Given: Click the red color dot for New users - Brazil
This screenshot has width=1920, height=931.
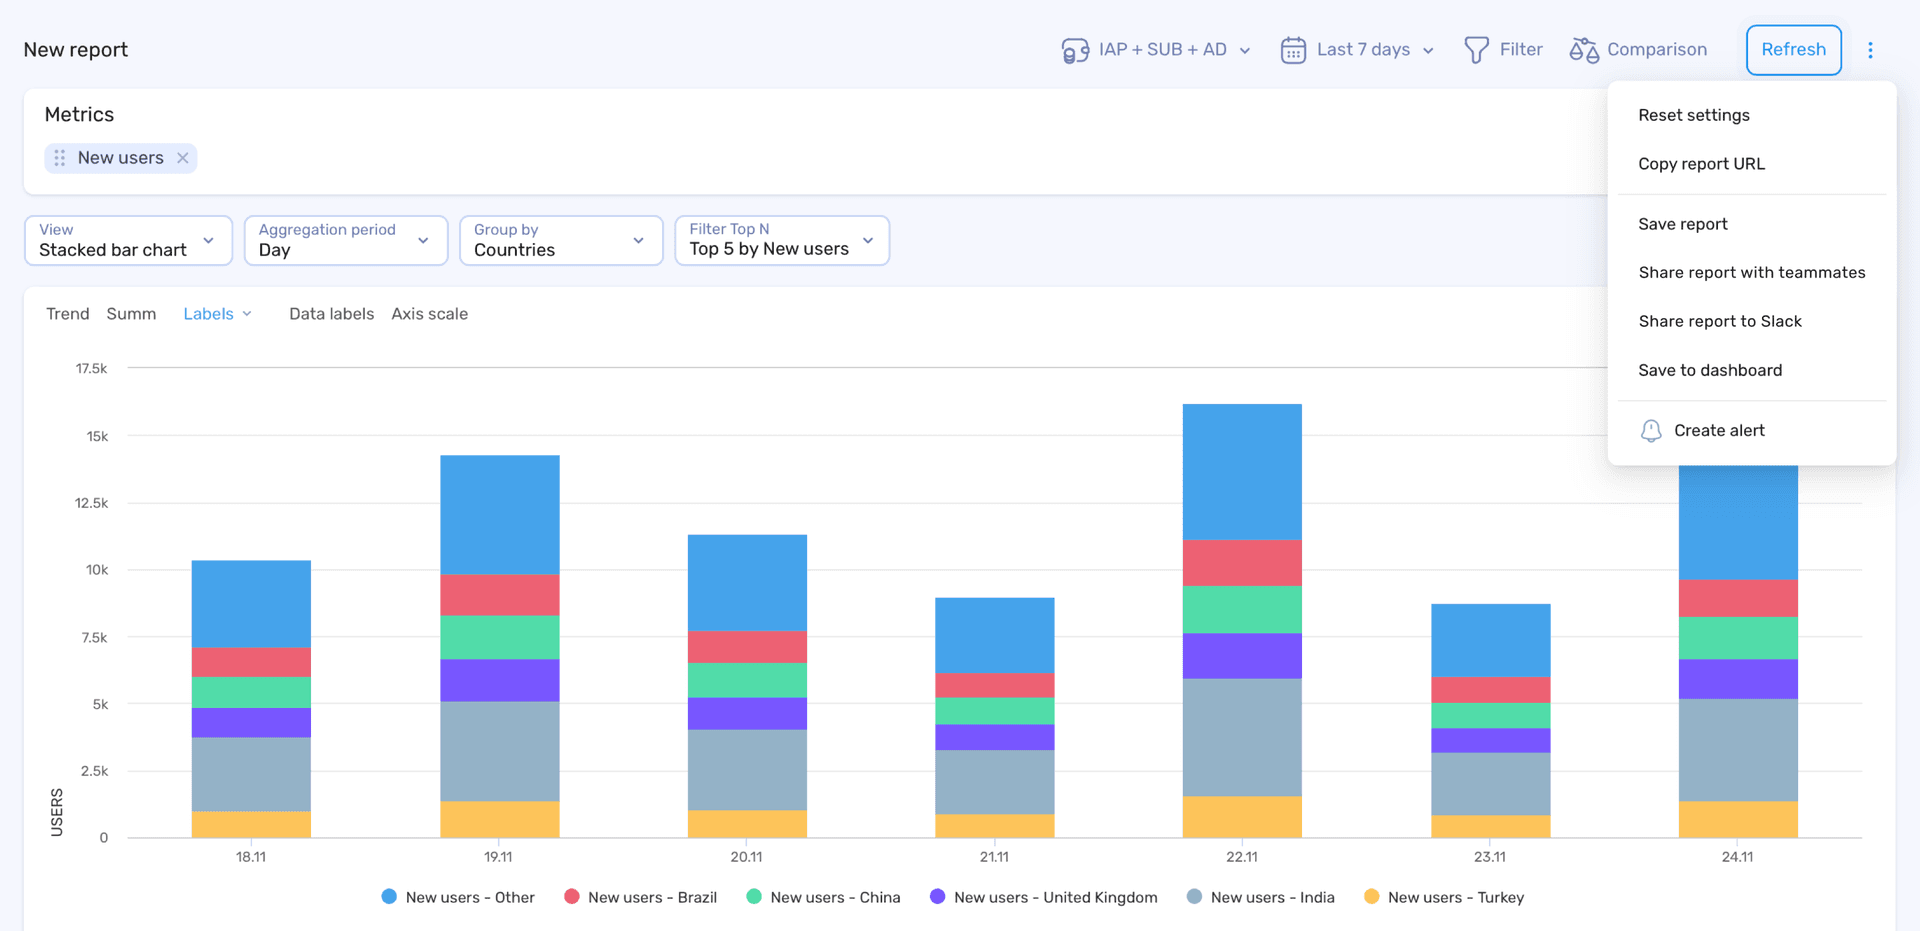Looking at the screenshot, I should pos(572,896).
